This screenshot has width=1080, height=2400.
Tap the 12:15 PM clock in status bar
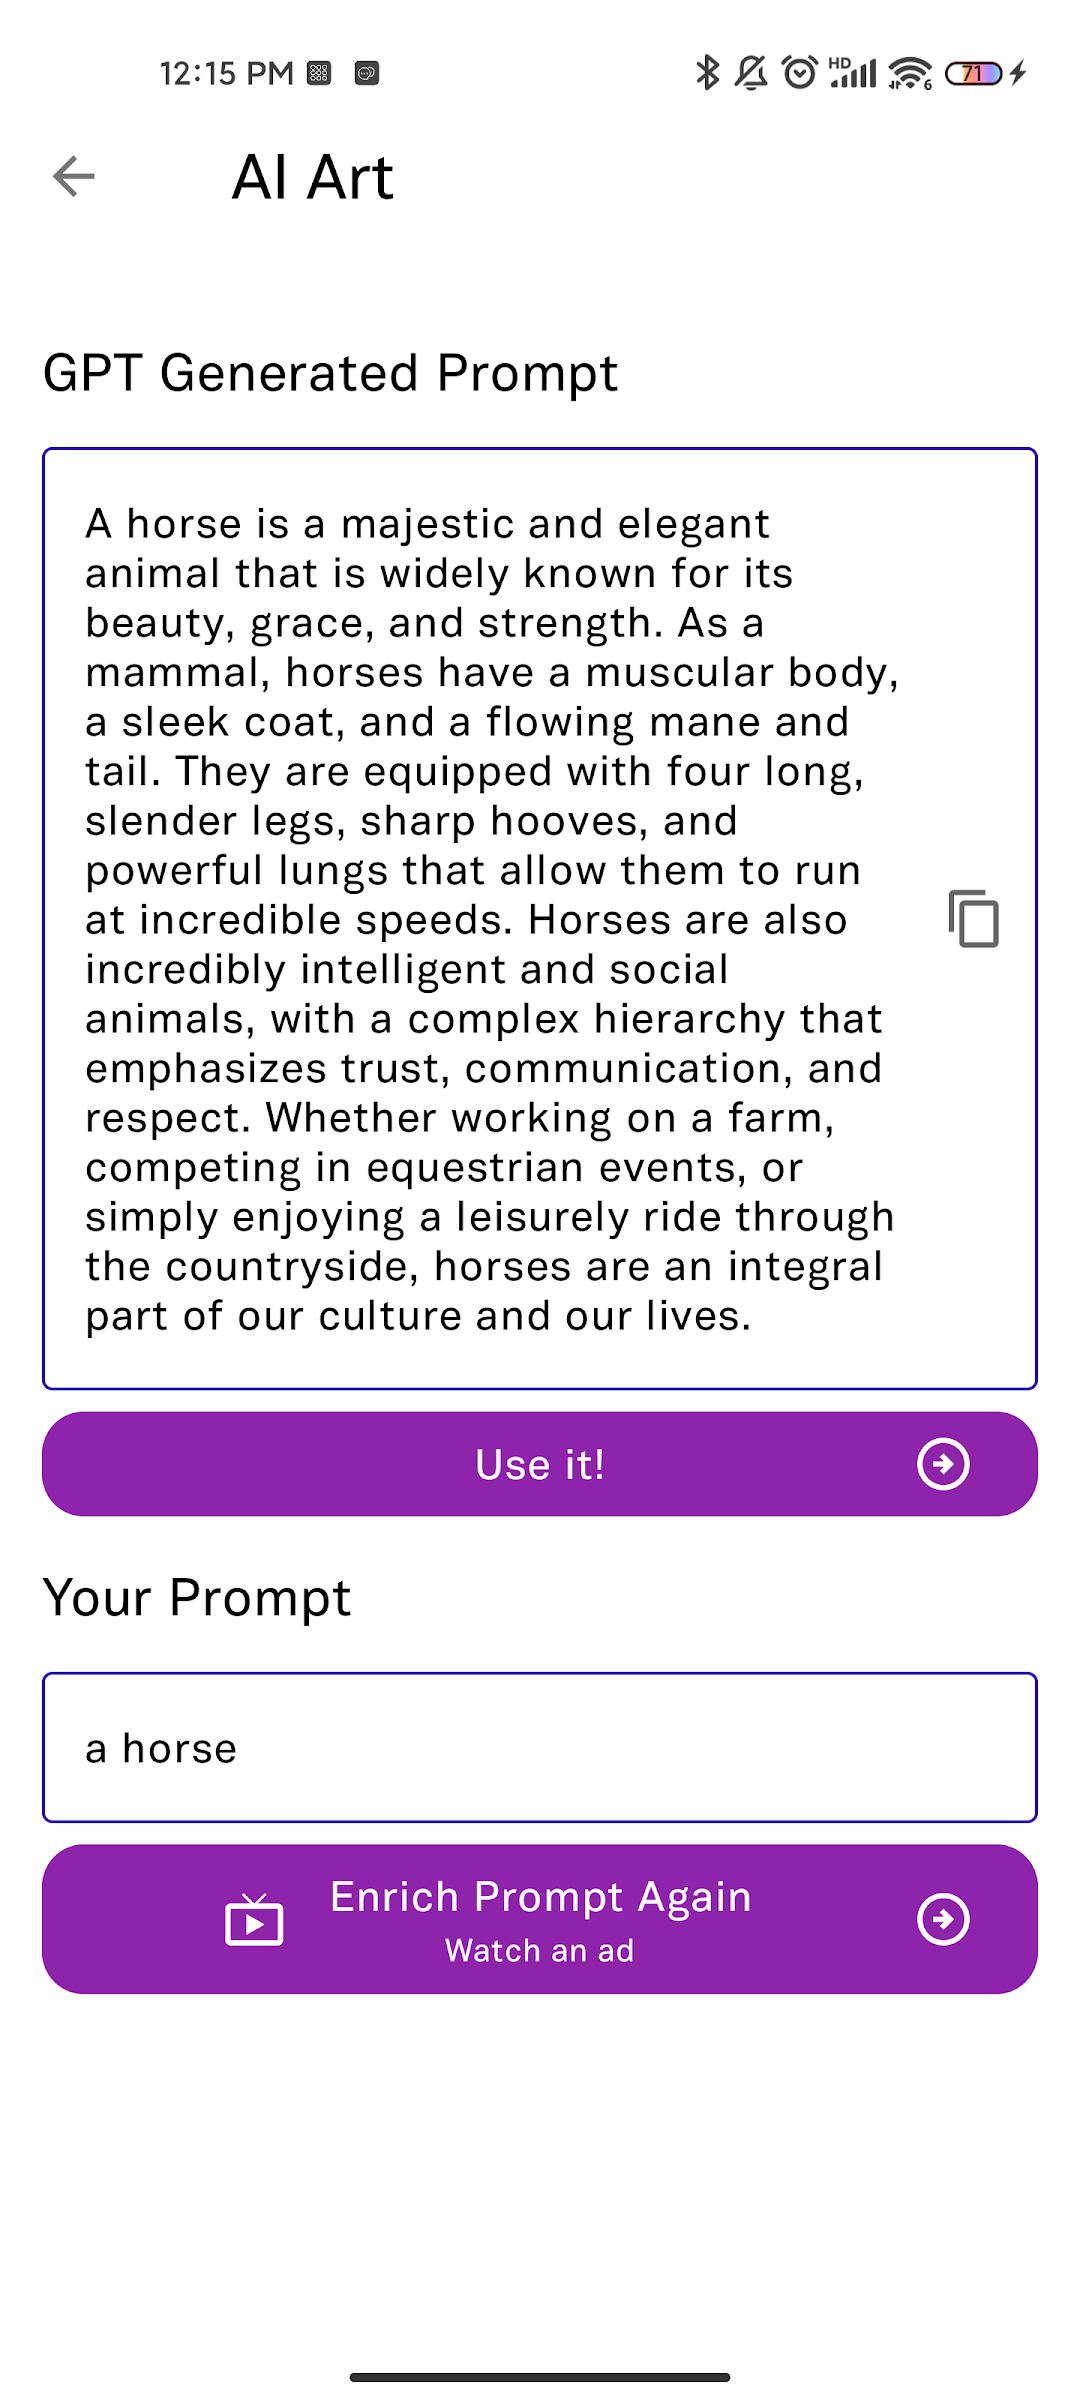point(226,73)
